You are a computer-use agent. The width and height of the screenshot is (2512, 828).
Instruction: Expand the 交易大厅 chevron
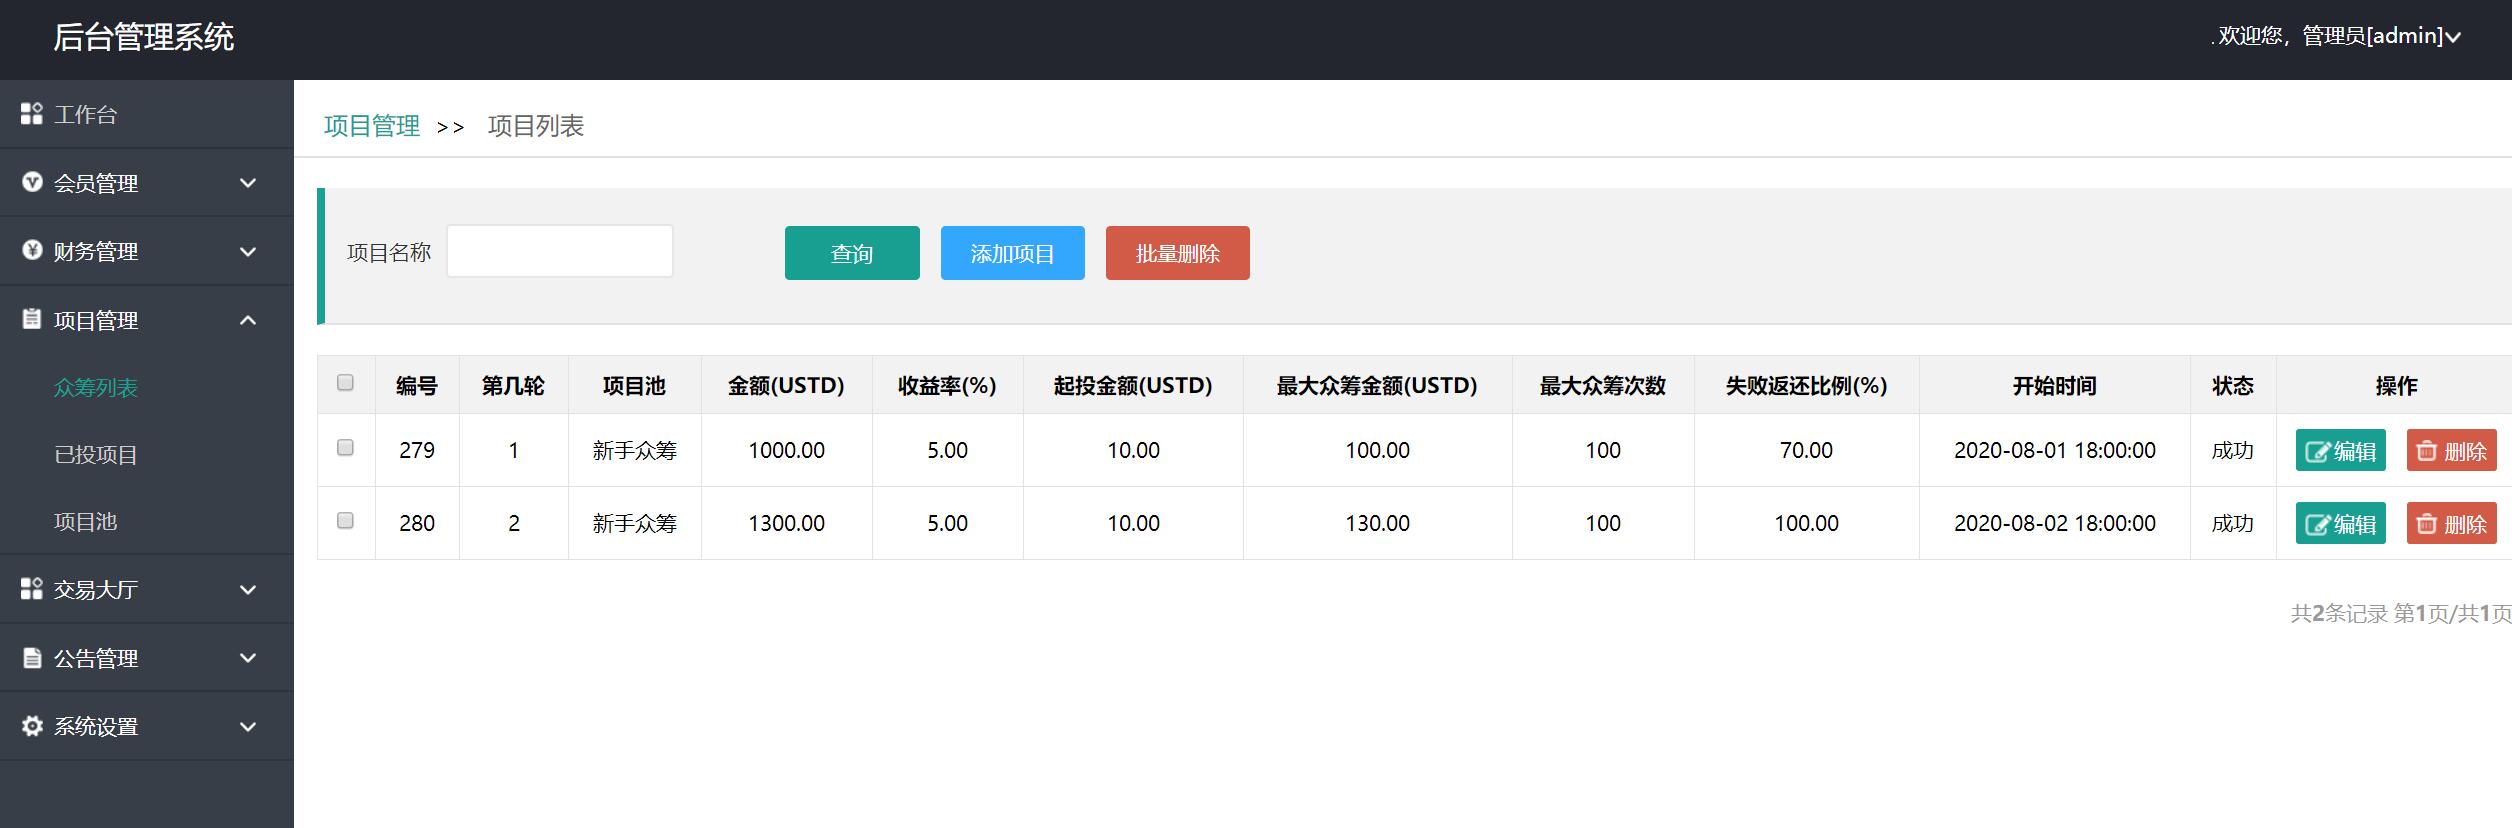248,590
